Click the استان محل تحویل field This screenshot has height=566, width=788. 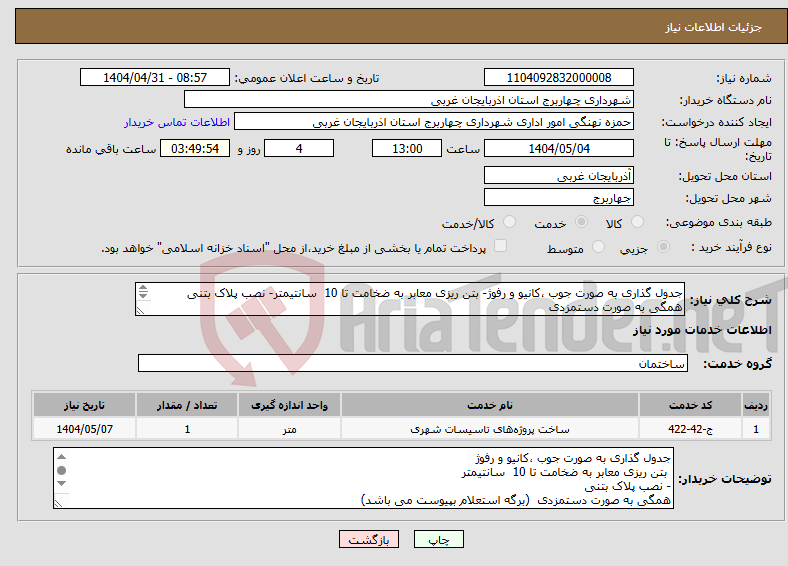(559, 175)
